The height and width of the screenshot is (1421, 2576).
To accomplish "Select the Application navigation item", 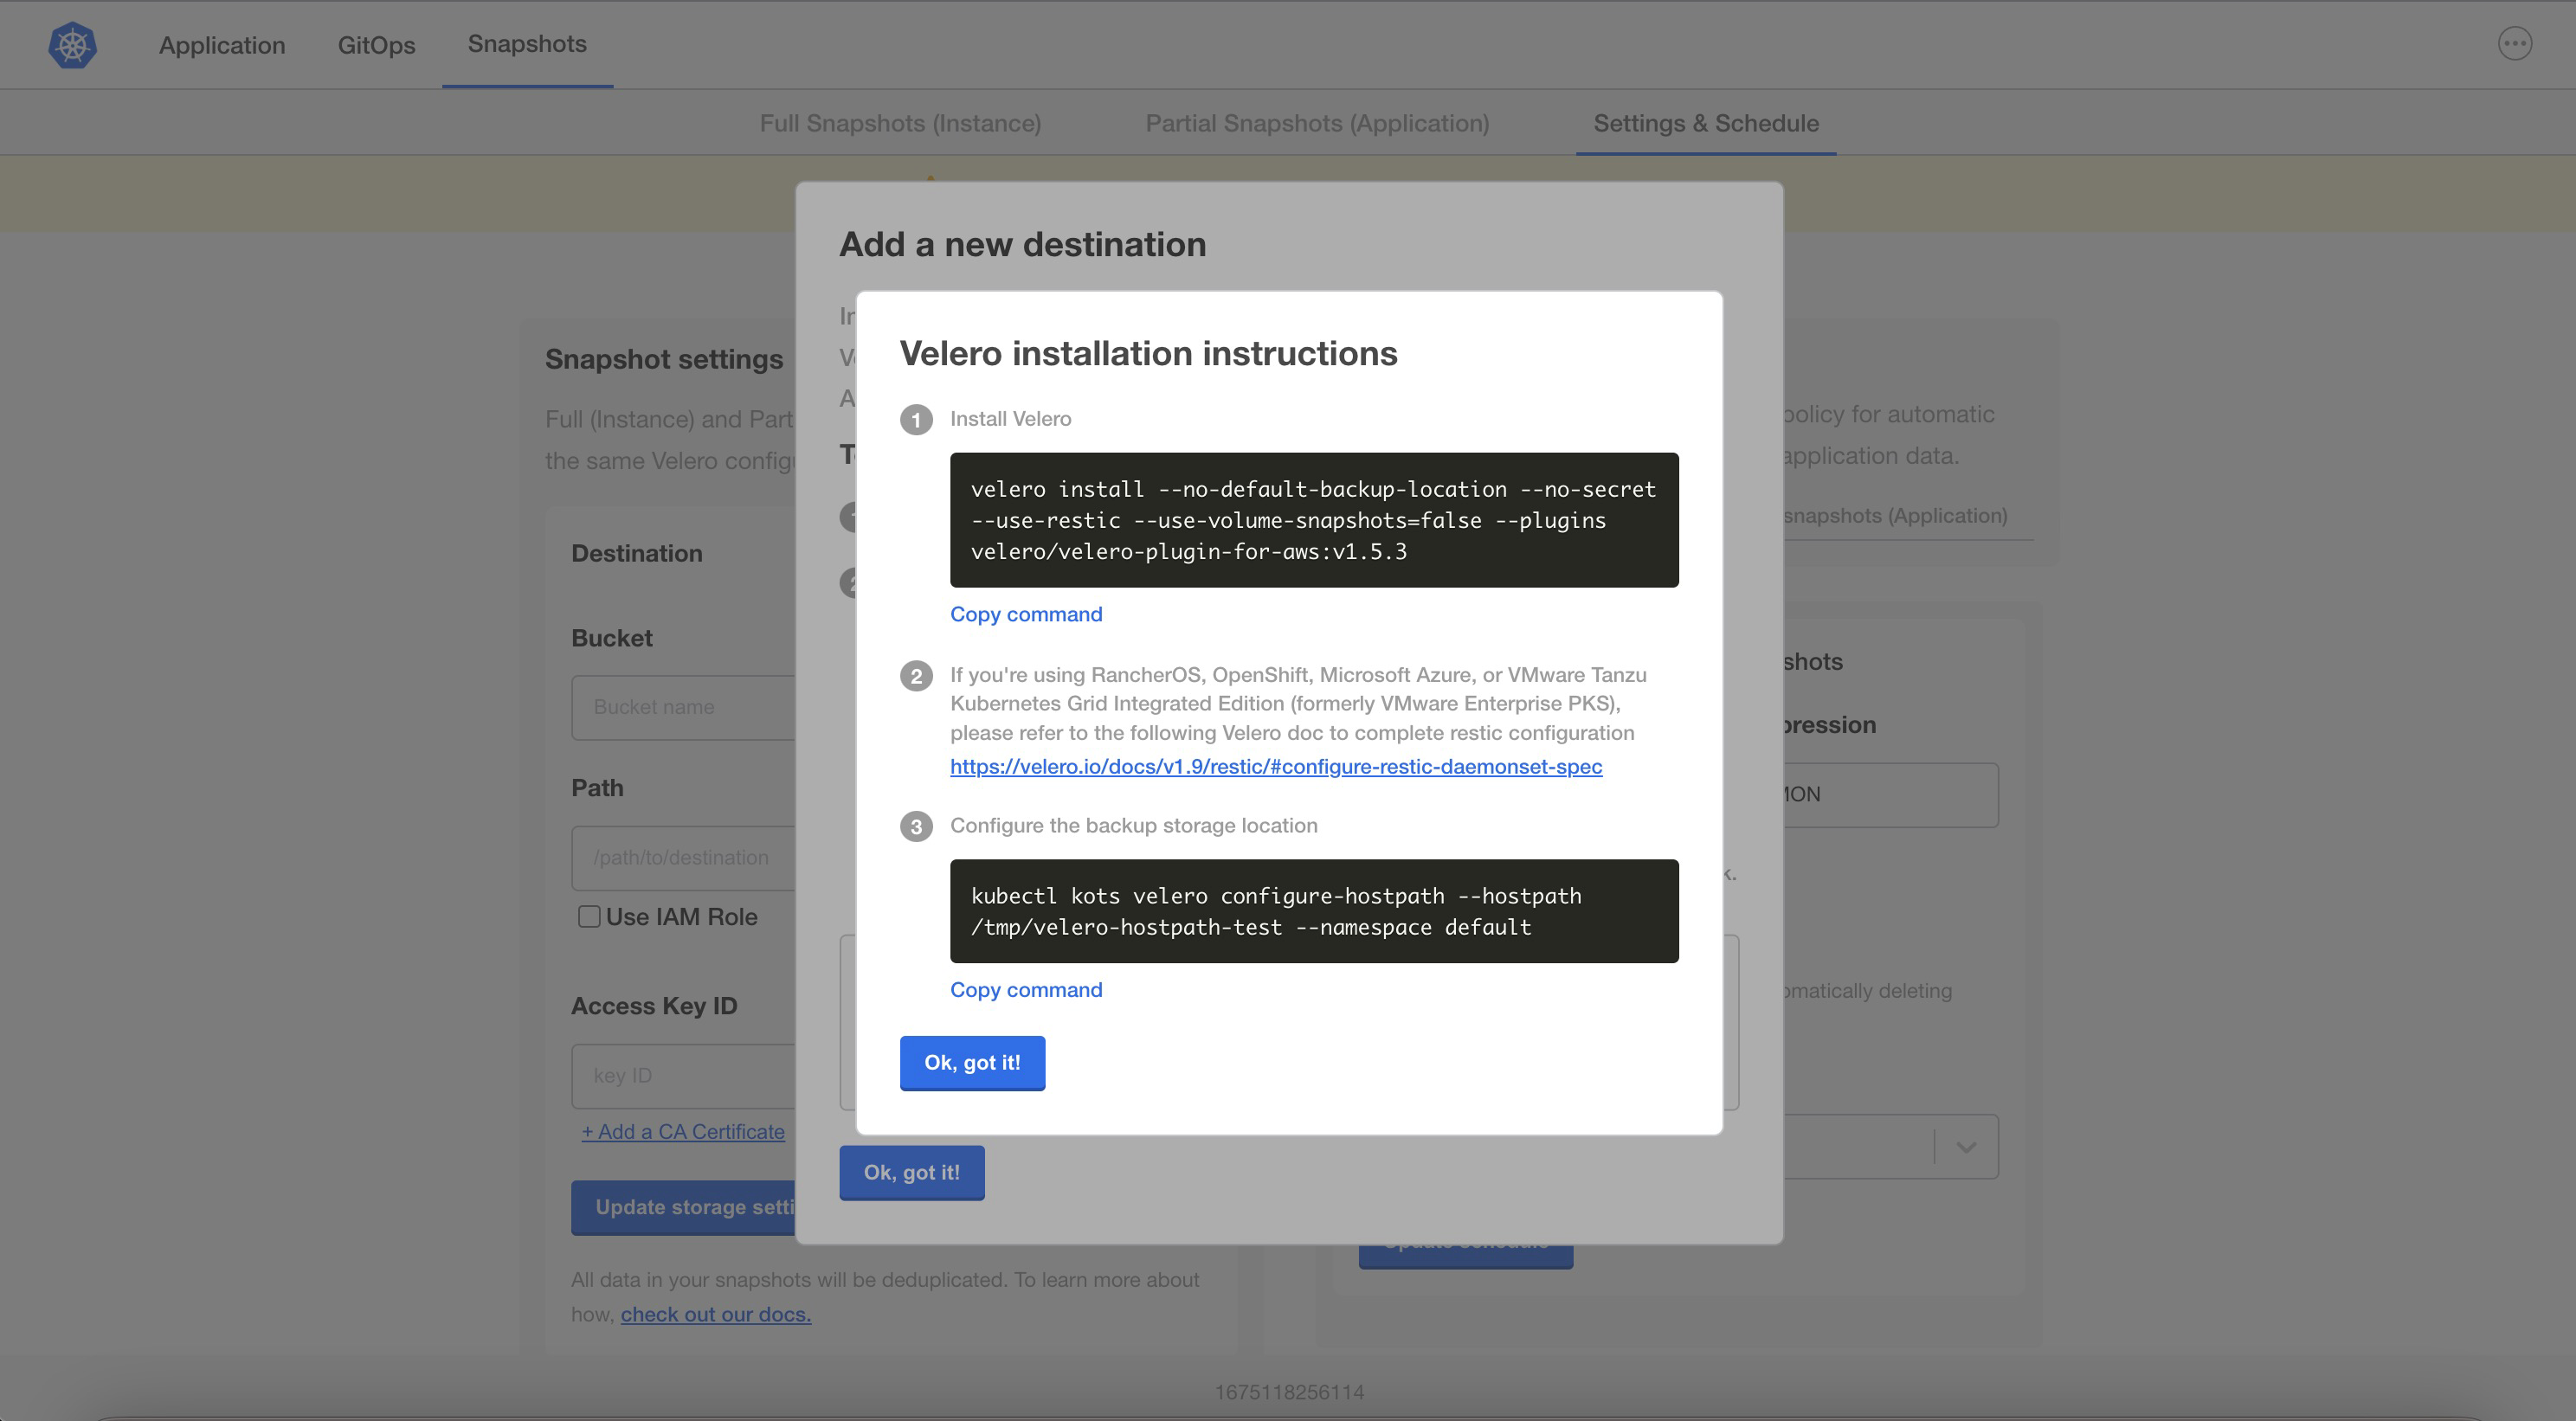I will (222, 45).
